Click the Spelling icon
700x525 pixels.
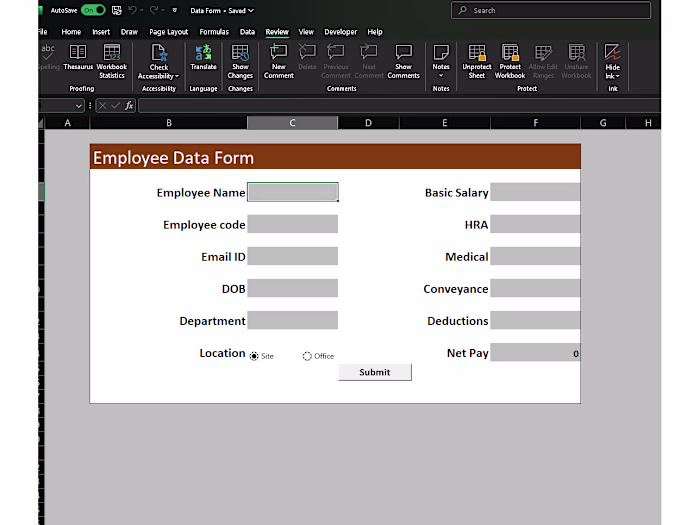coord(48,52)
